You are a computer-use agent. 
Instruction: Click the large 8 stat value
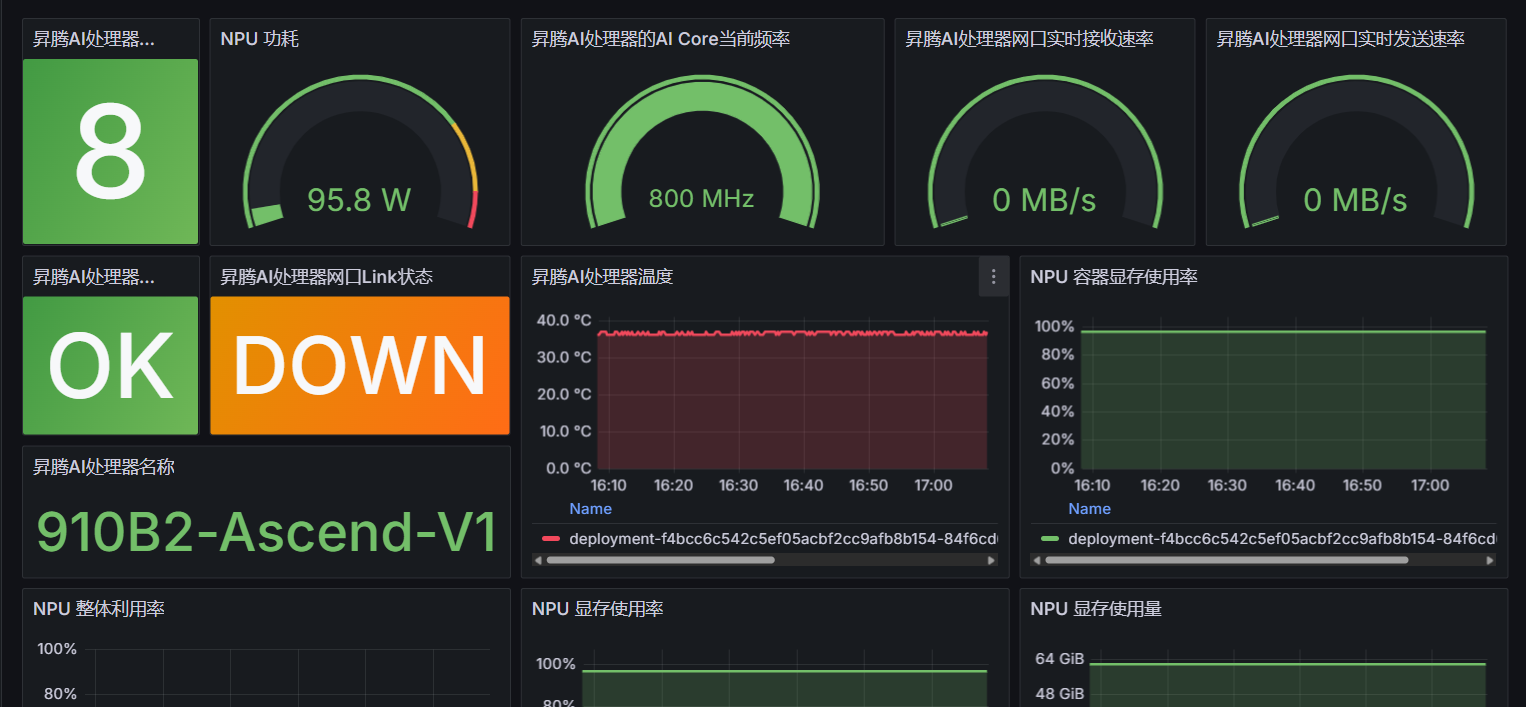[x=111, y=152]
